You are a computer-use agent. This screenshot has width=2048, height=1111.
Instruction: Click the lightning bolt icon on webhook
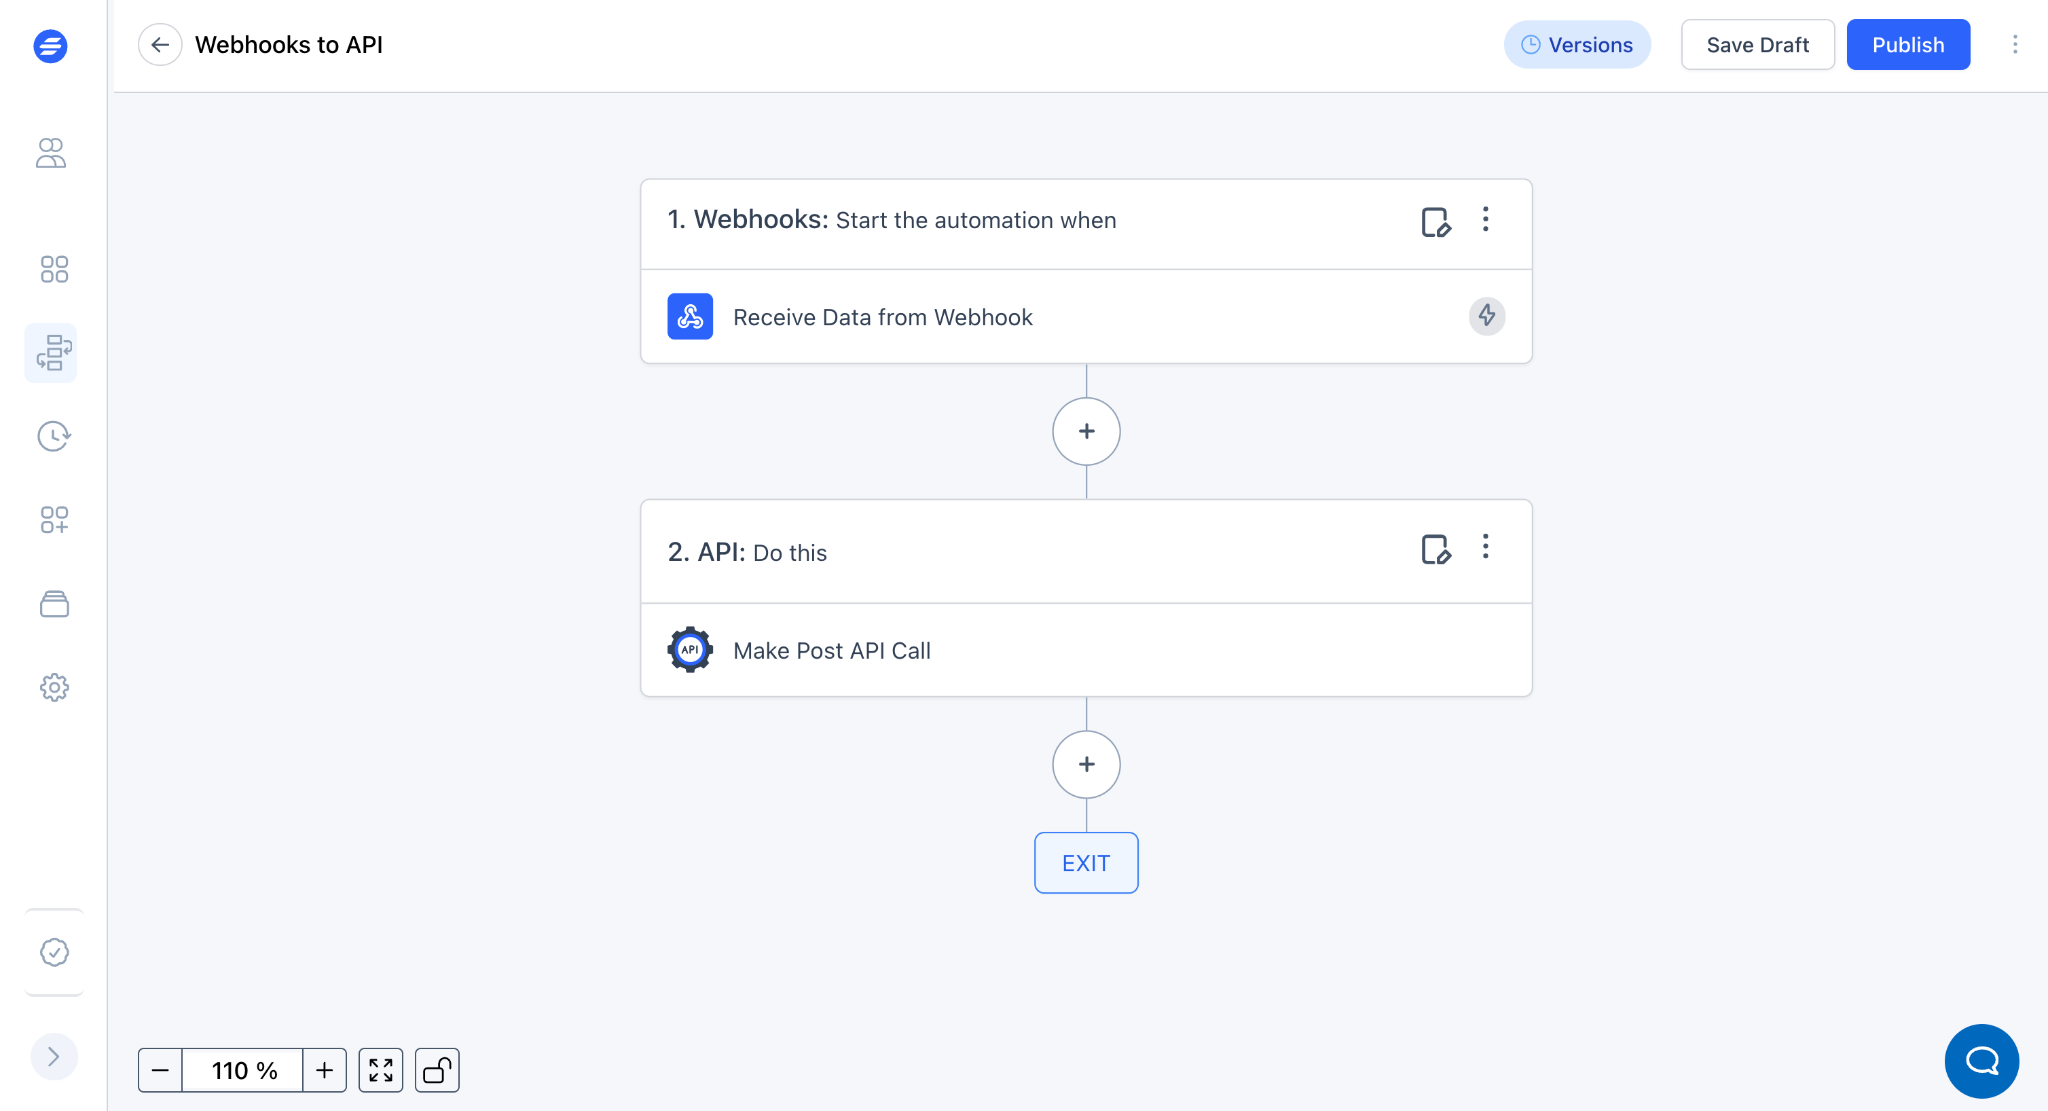(x=1486, y=316)
